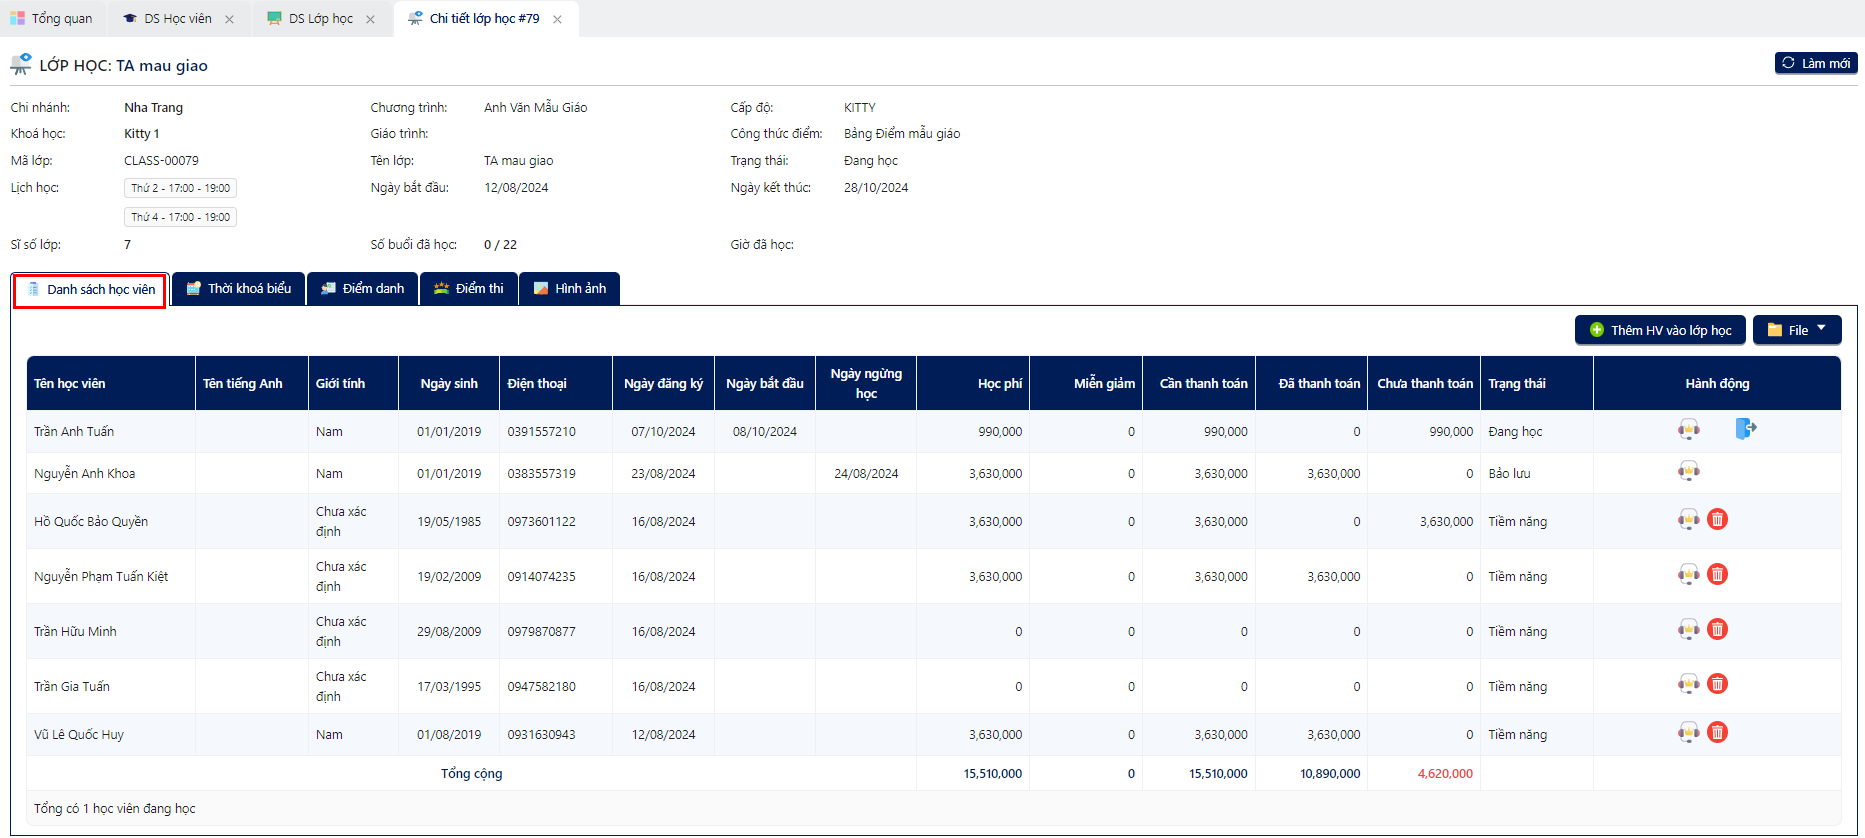Click phone number 0973601122
1865x838 pixels.
coord(541,522)
